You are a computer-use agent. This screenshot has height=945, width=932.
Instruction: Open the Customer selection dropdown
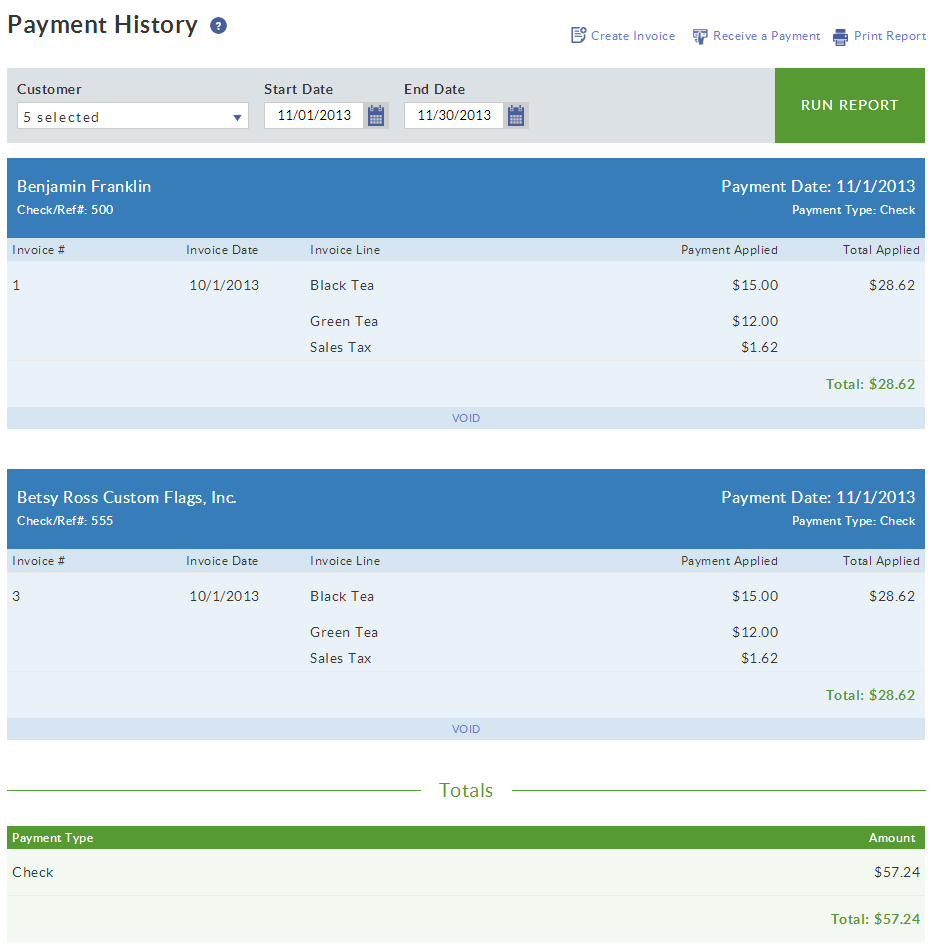[x=238, y=116]
